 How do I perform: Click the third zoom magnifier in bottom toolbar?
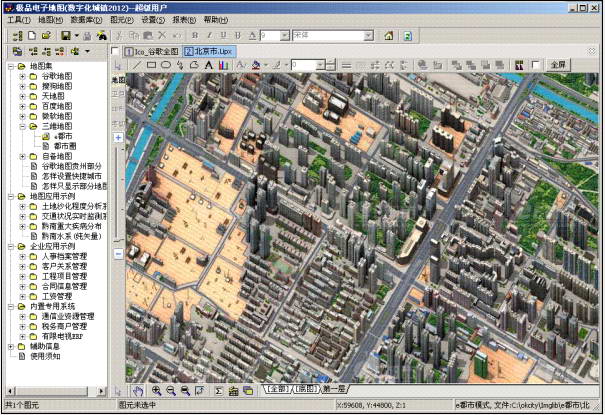186,391
